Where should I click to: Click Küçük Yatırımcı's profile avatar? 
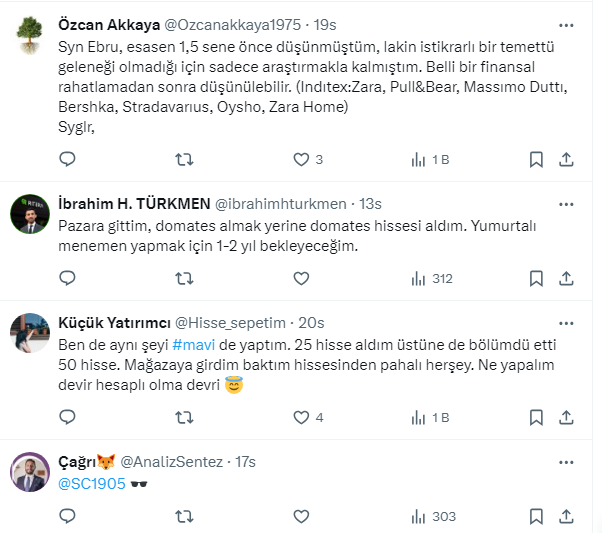[31, 333]
